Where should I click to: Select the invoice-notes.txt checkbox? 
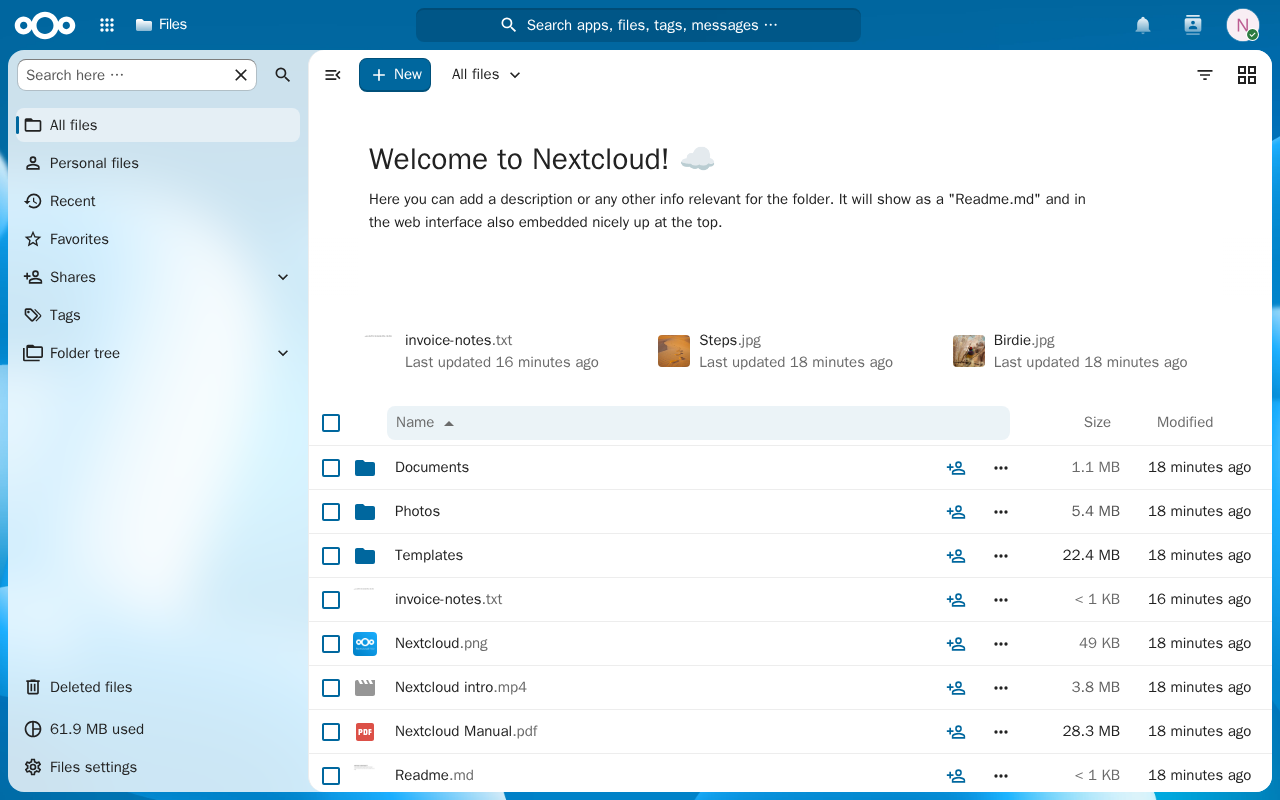(331, 600)
